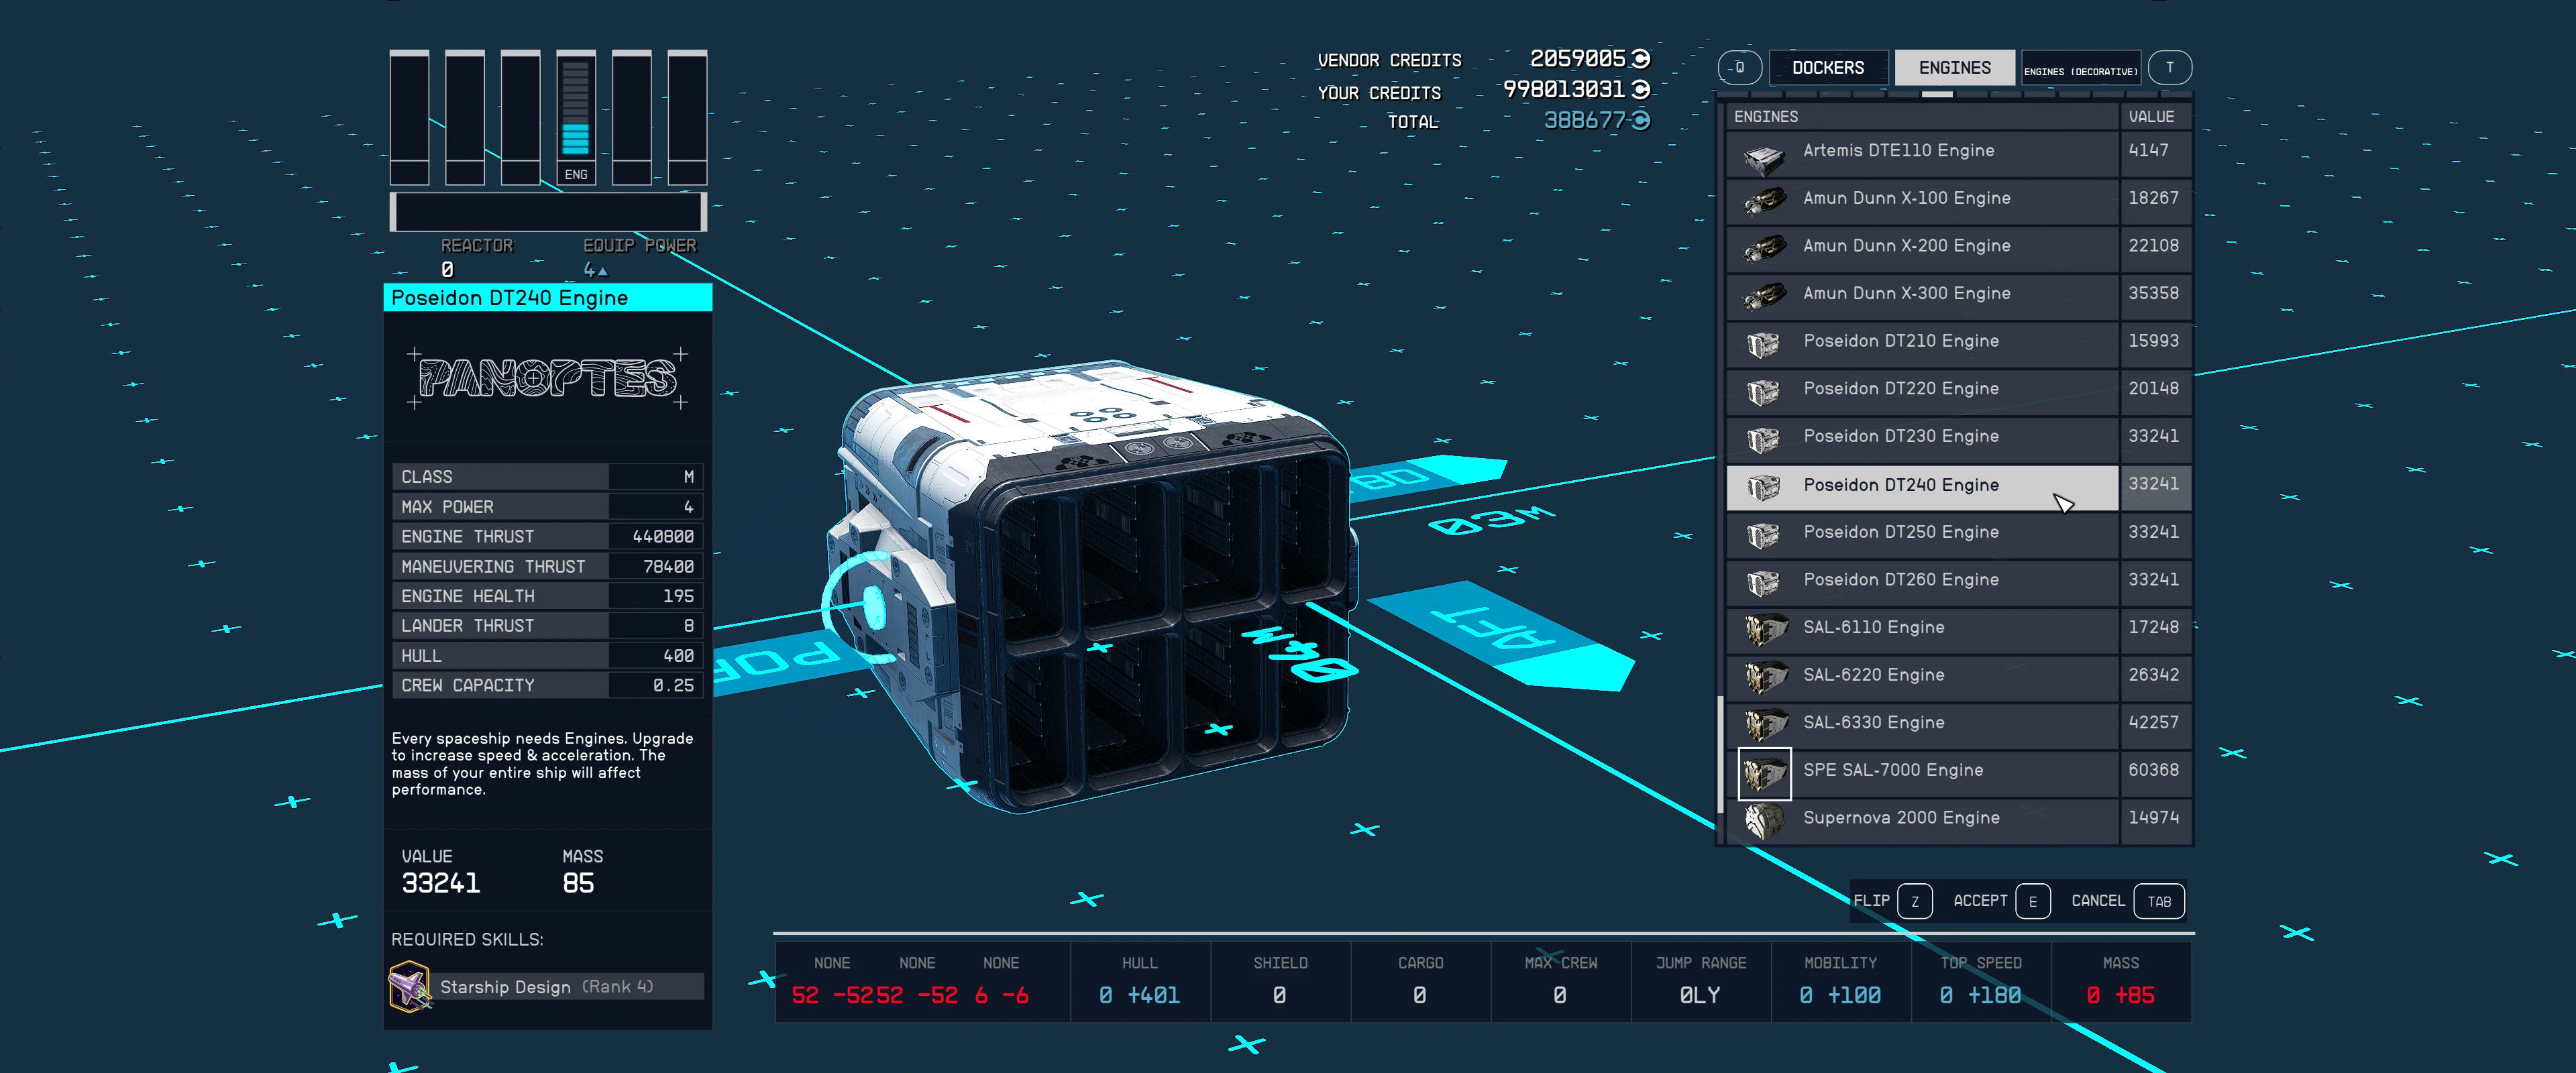Select the Engines tab
The height and width of the screenshot is (1073, 2576).
point(1954,68)
